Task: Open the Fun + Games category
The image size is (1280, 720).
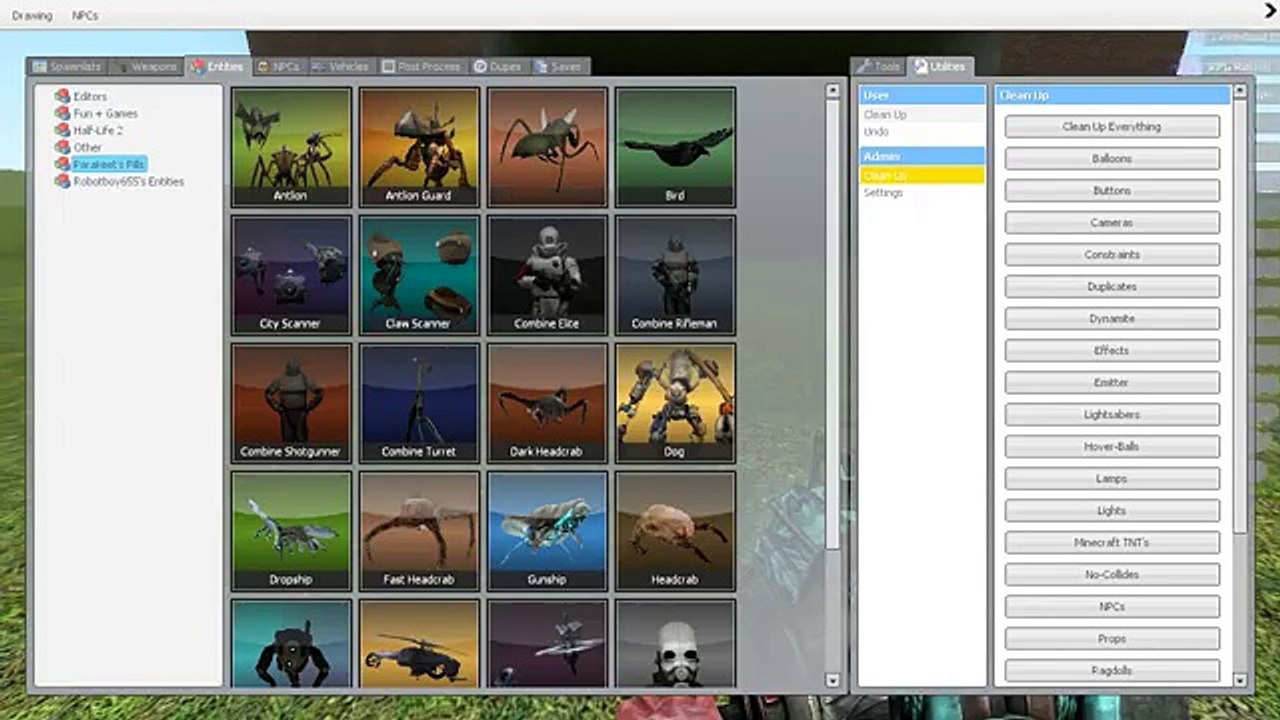Action: tap(105, 113)
